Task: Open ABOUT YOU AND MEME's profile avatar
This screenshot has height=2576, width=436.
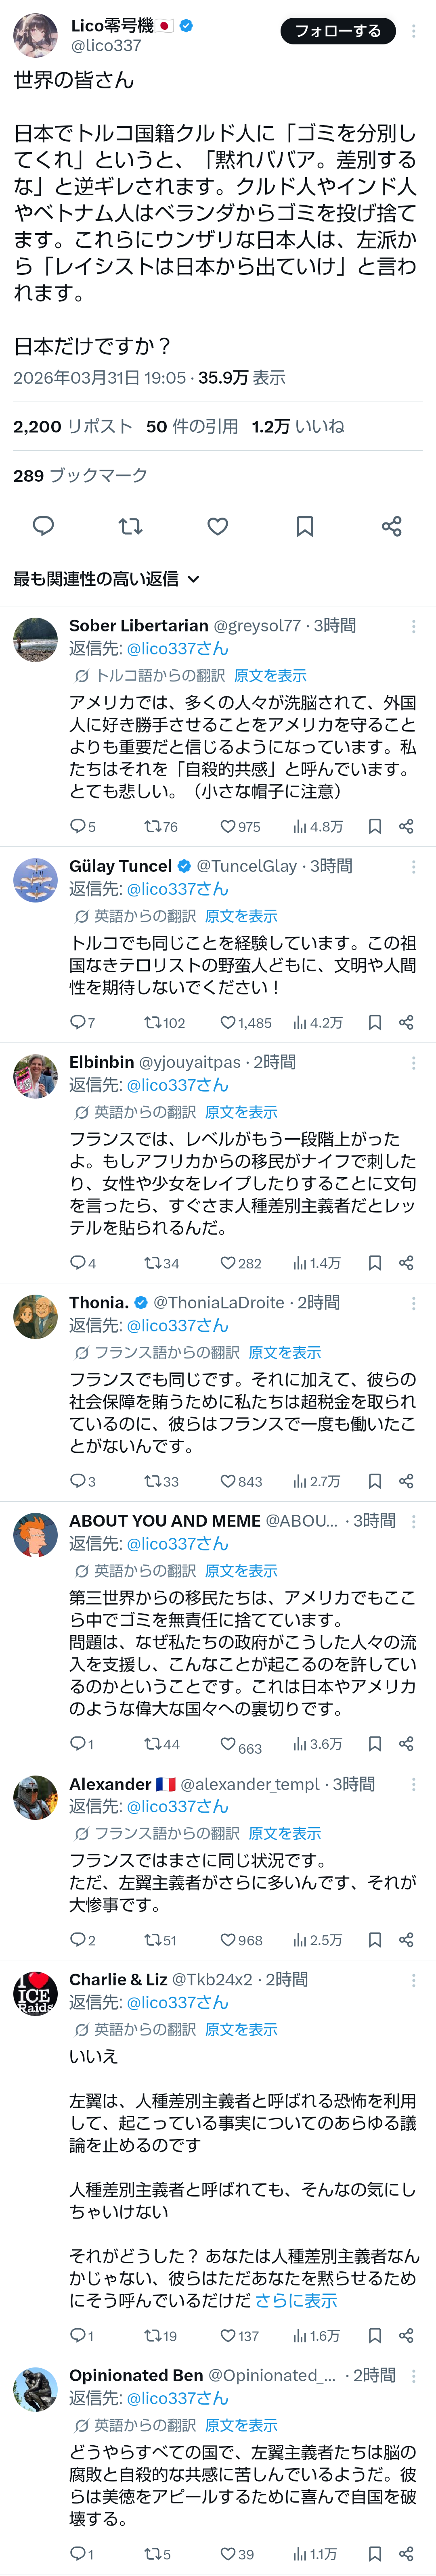Action: (x=35, y=1534)
